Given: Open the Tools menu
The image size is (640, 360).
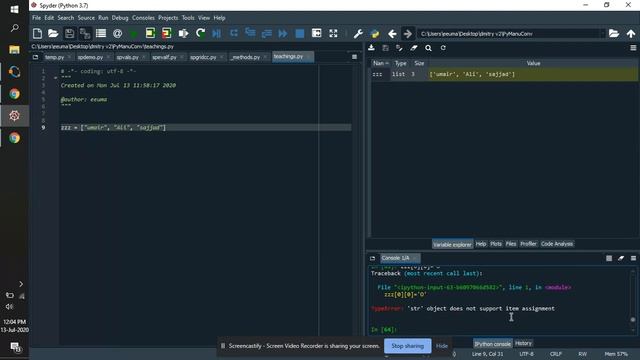Looking at the screenshot, I should pyautogui.click(x=188, y=18).
